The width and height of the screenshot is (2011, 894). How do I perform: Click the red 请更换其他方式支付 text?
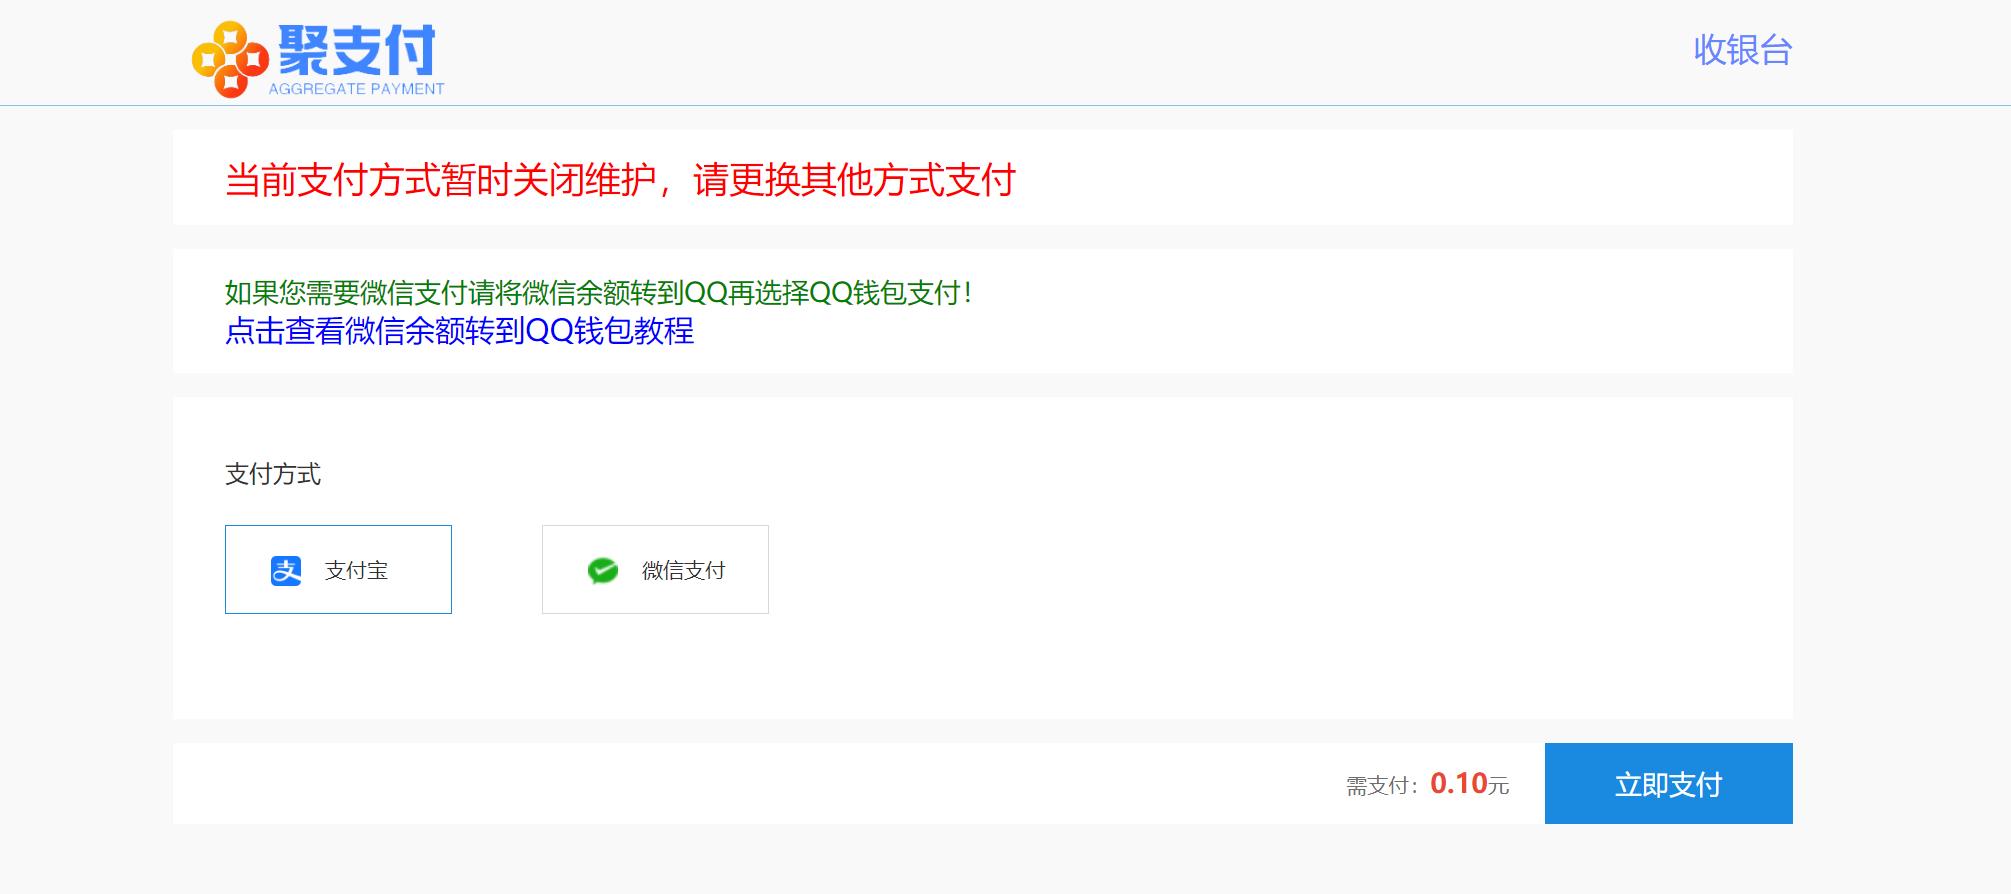(854, 180)
